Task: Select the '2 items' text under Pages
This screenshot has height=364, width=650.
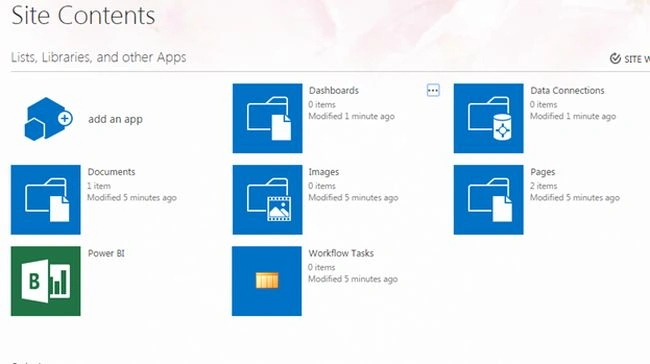Action: [x=543, y=186]
